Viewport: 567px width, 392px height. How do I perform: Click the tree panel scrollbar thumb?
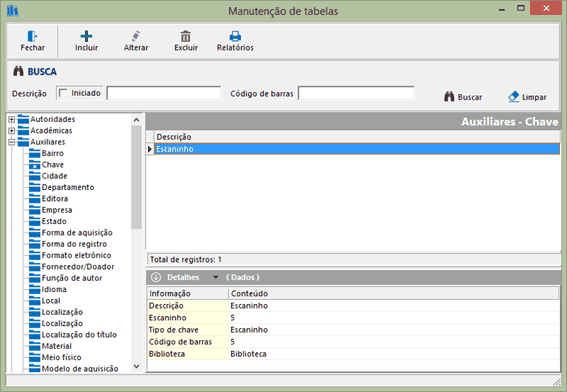(136, 177)
